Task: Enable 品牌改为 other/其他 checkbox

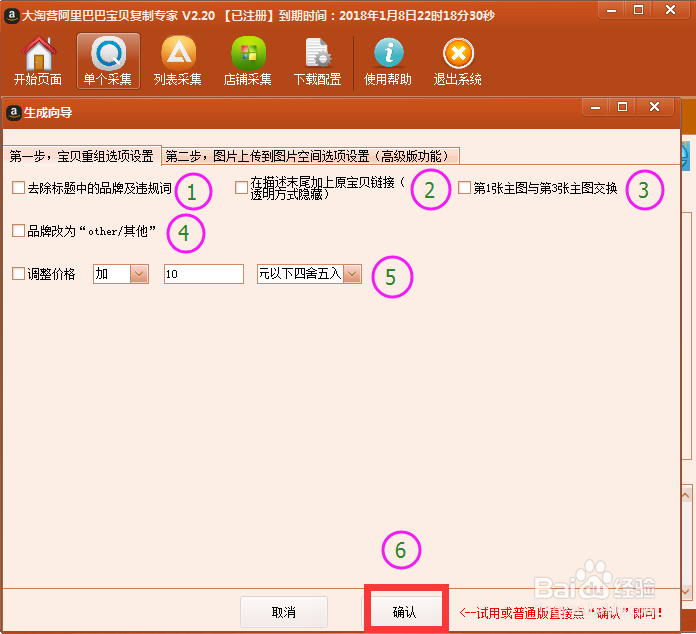Action: [x=19, y=231]
